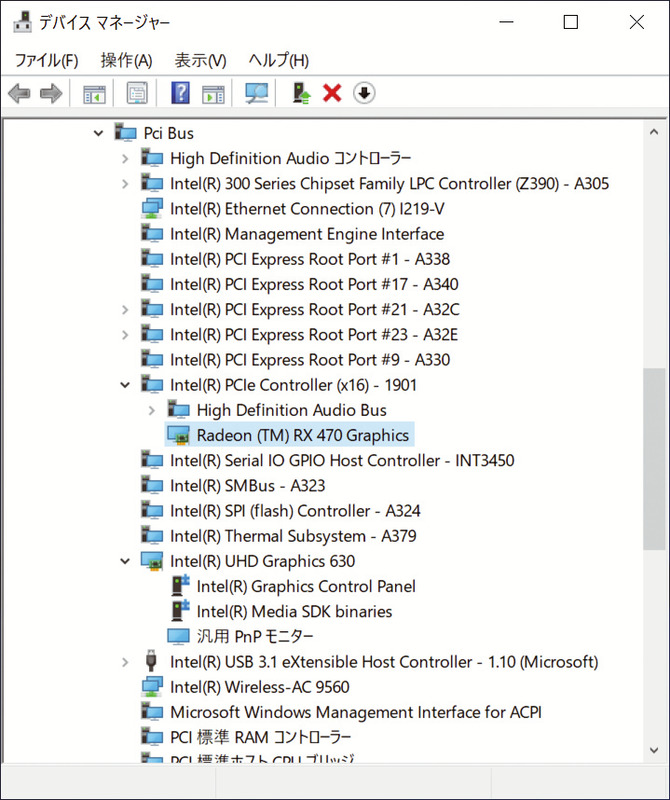Click the Device Manager title bar icon
670x800 pixels.
tap(22, 22)
